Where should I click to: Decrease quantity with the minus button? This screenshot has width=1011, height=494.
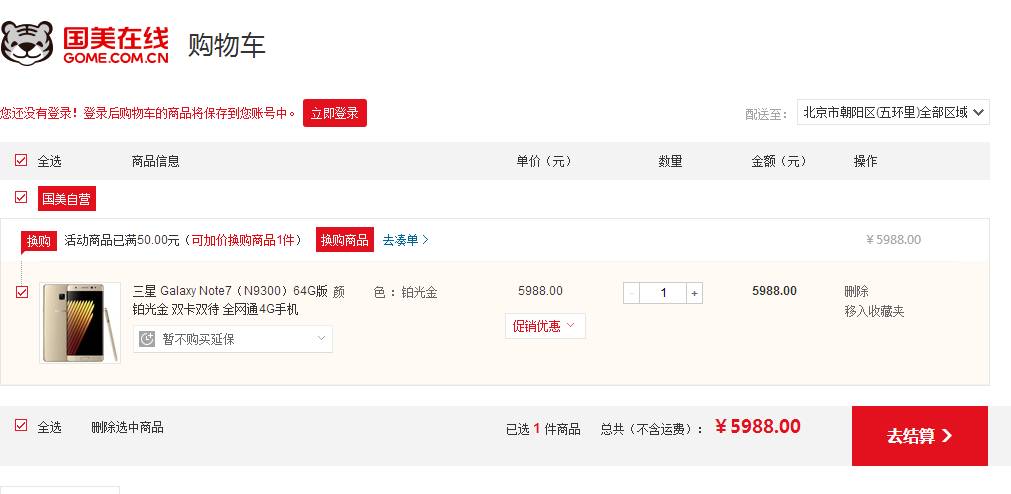631,293
